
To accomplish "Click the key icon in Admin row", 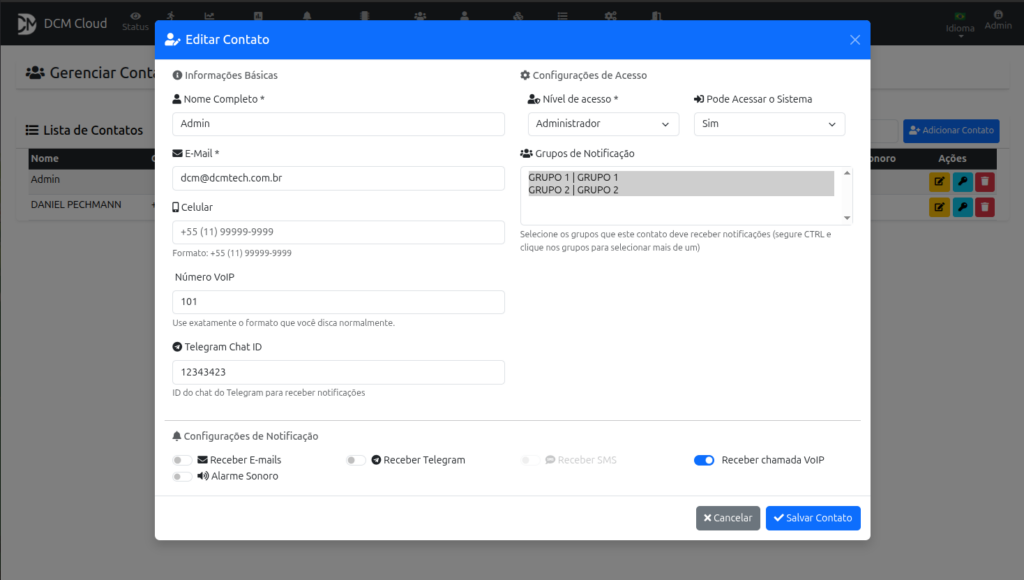I will (962, 181).
